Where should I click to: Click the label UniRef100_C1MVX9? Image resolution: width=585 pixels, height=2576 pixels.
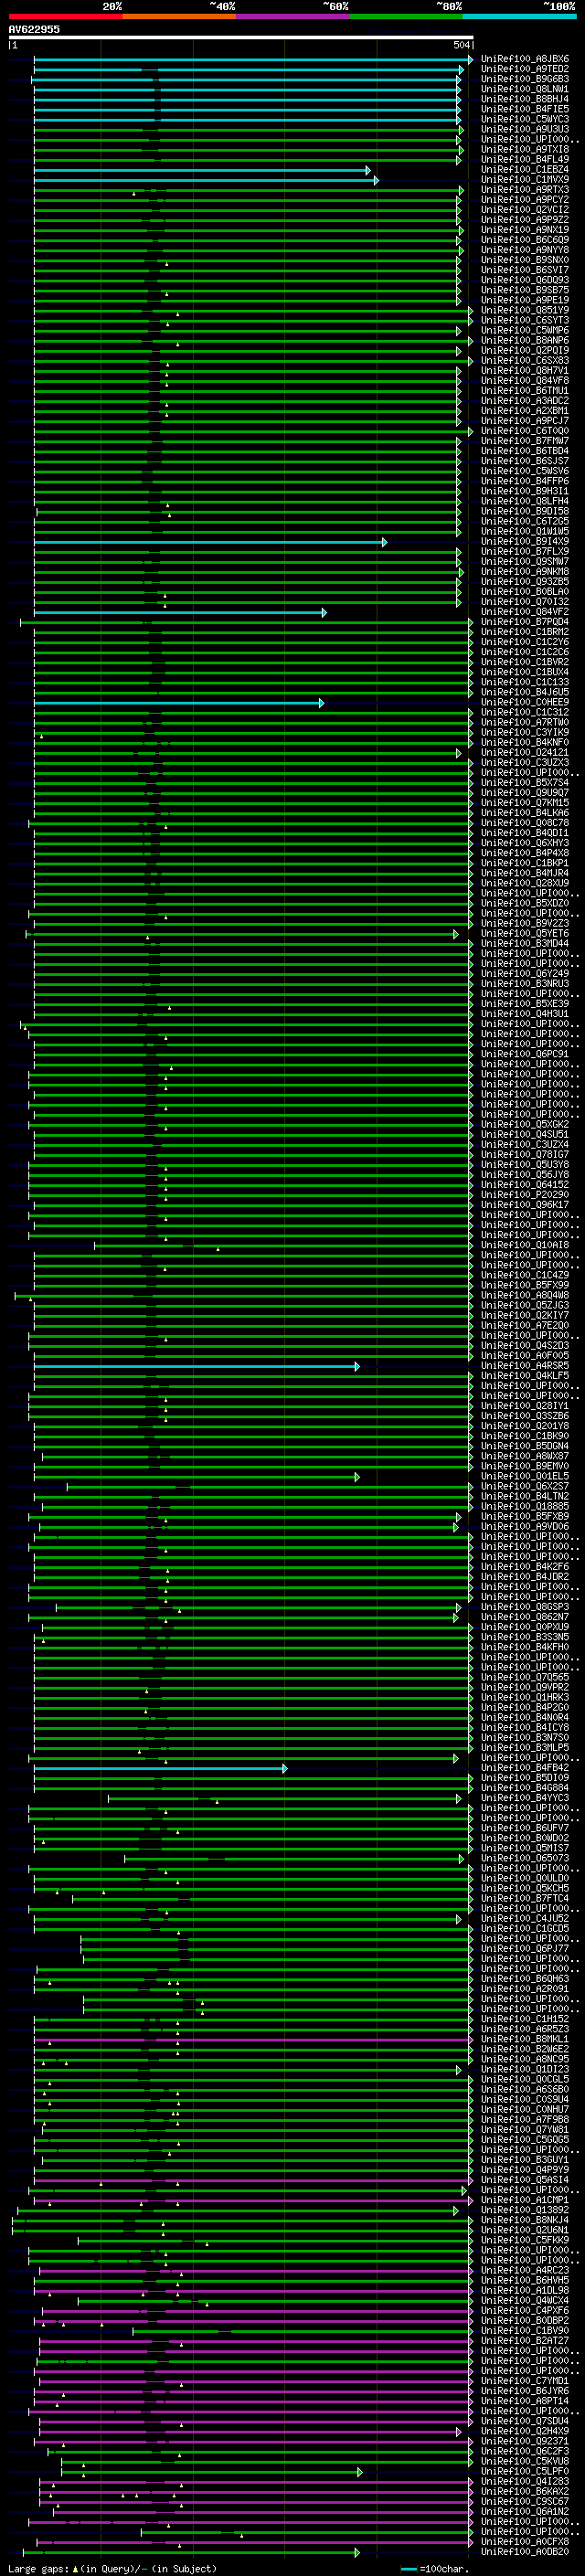525,180
